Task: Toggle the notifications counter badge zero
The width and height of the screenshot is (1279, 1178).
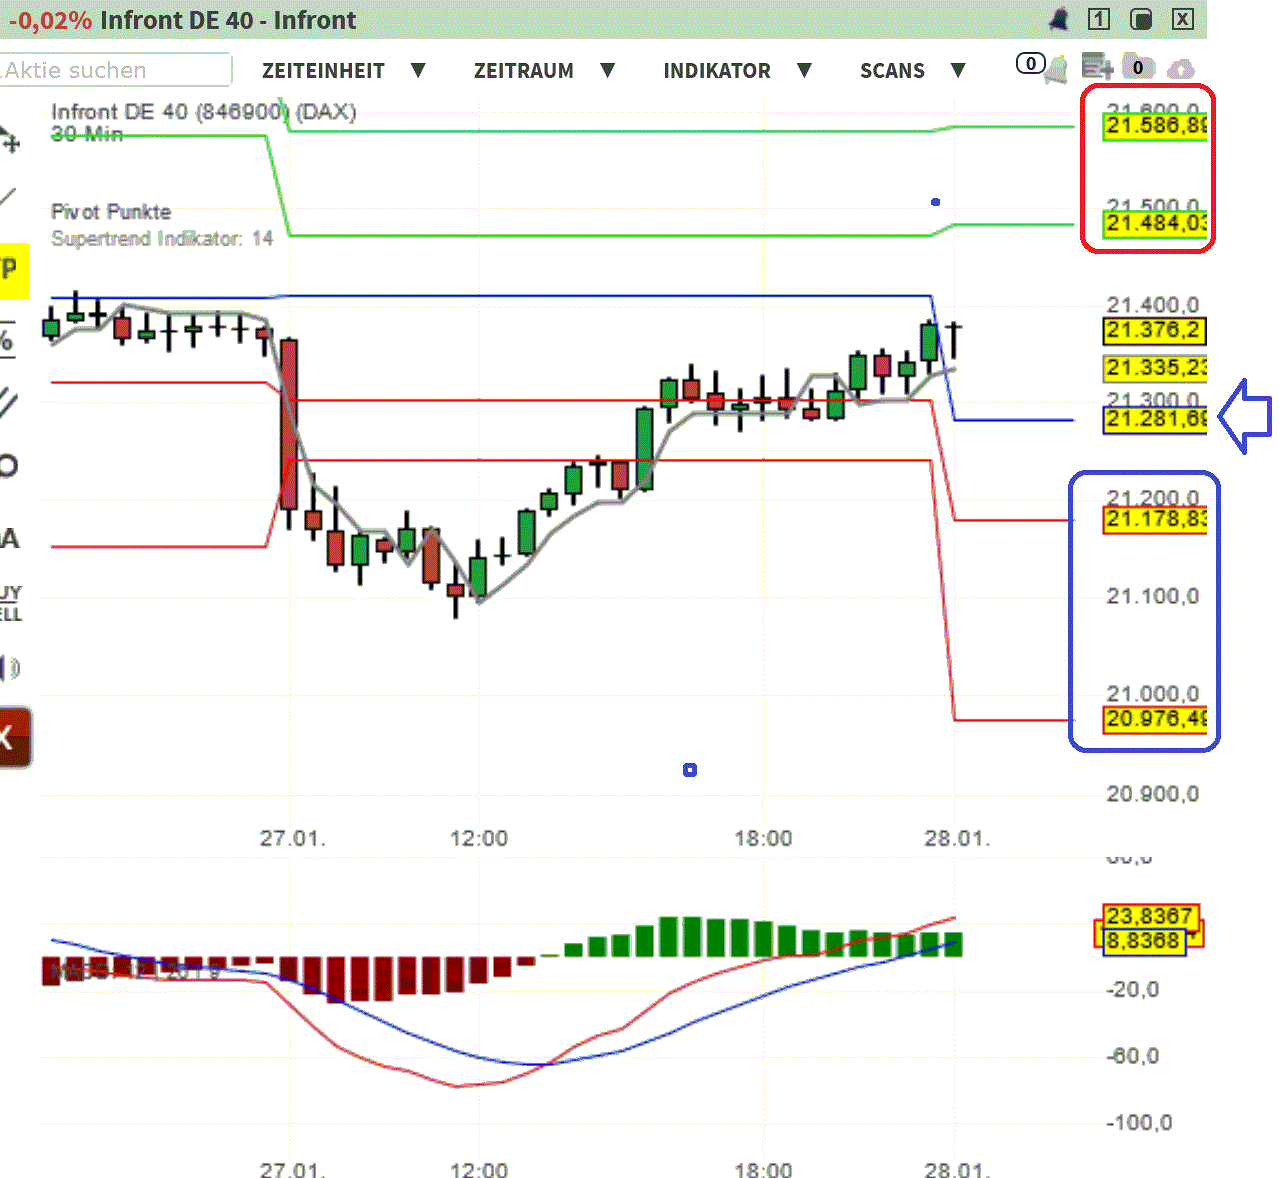Action: tap(1031, 63)
